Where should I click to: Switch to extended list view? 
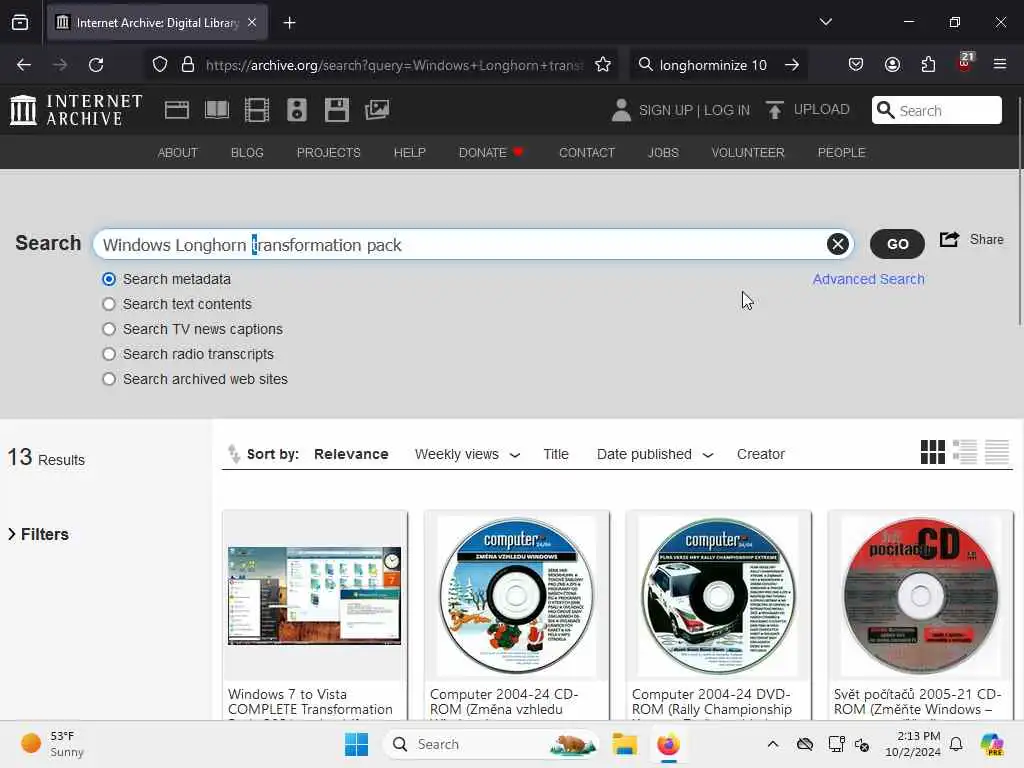pos(965,452)
